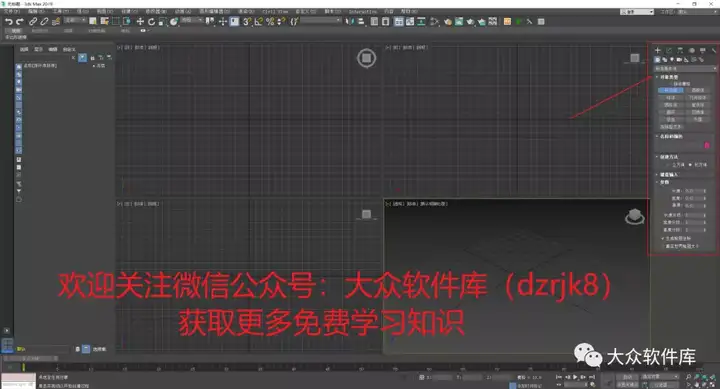The image size is (720, 389).
Task: Toggle the Generate Mapping Coords checkbox
Action: click(x=663, y=238)
